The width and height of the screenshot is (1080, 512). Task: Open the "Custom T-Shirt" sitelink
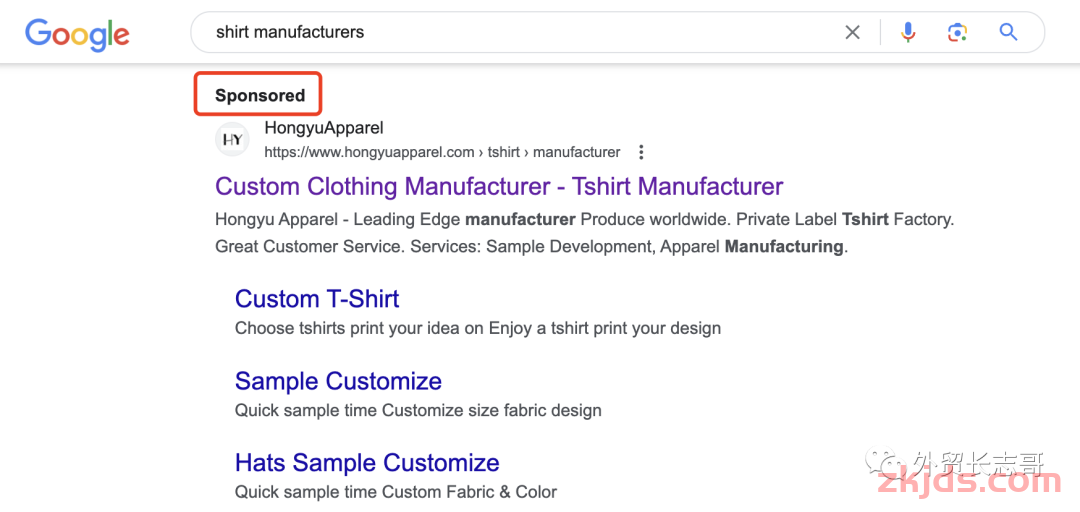[x=317, y=299]
